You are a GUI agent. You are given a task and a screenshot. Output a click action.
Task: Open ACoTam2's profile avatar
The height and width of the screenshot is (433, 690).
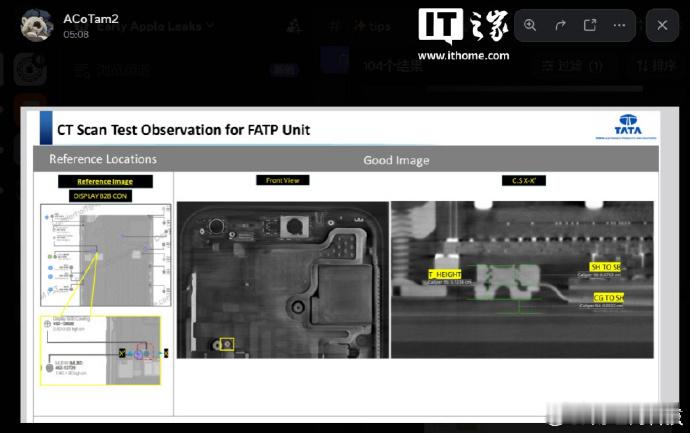[x=37, y=25]
